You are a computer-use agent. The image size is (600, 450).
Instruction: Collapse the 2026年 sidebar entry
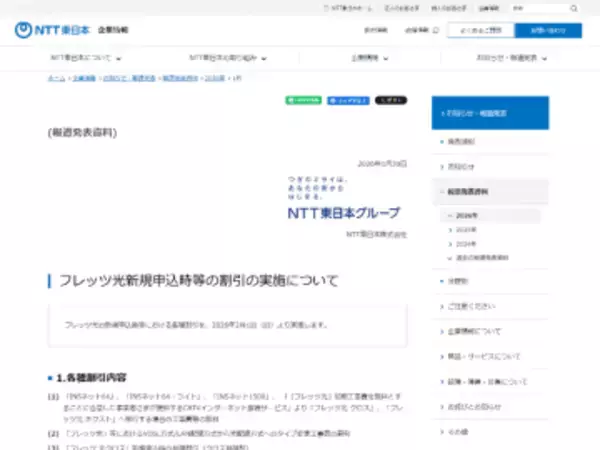(490, 216)
